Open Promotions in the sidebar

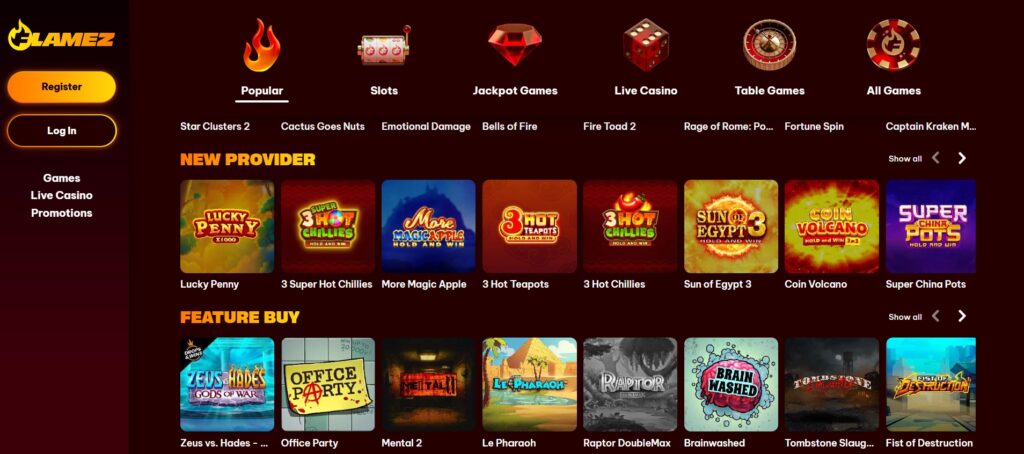pos(61,213)
